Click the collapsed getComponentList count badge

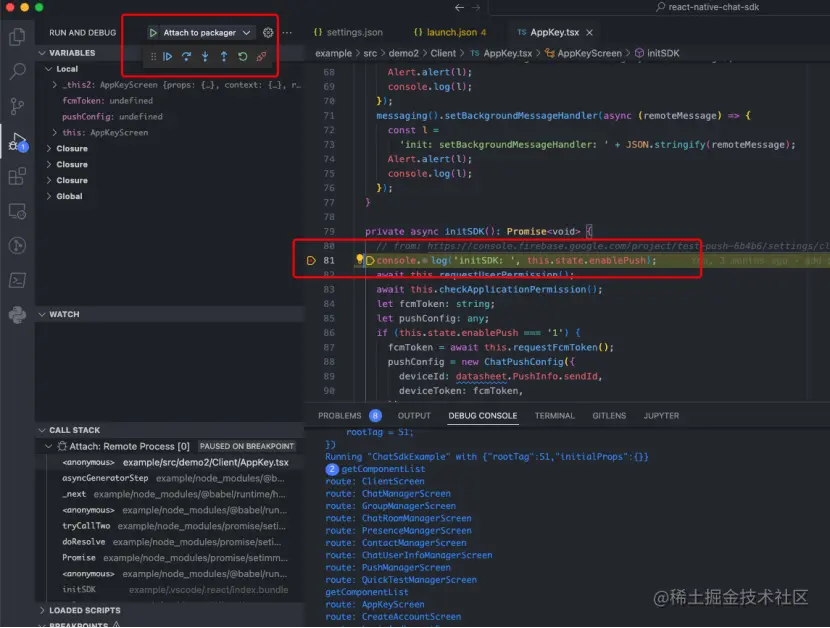(x=332, y=469)
